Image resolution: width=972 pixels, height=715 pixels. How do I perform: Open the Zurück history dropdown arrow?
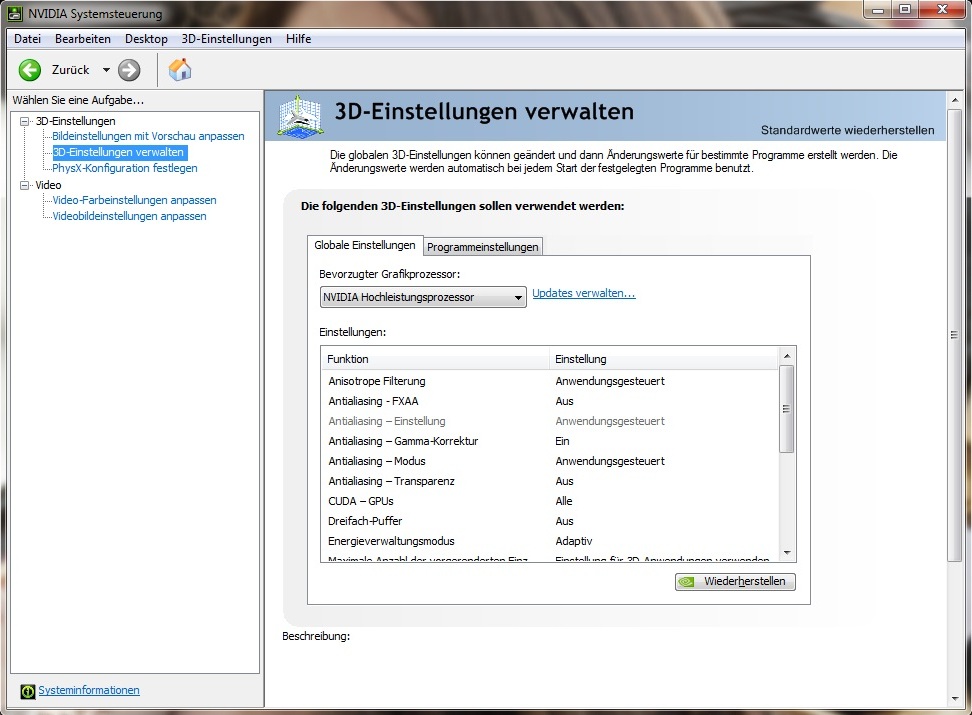[106, 70]
